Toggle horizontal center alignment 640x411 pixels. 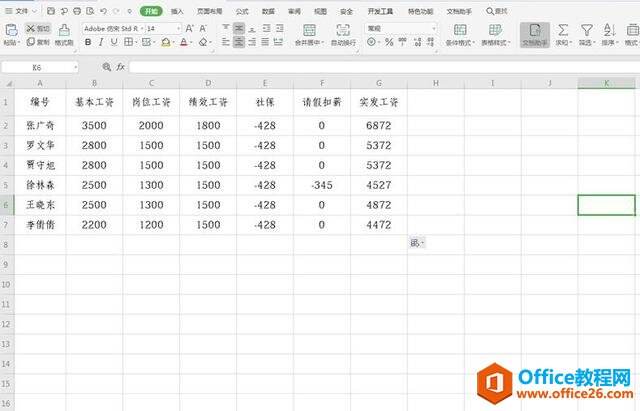coord(239,42)
